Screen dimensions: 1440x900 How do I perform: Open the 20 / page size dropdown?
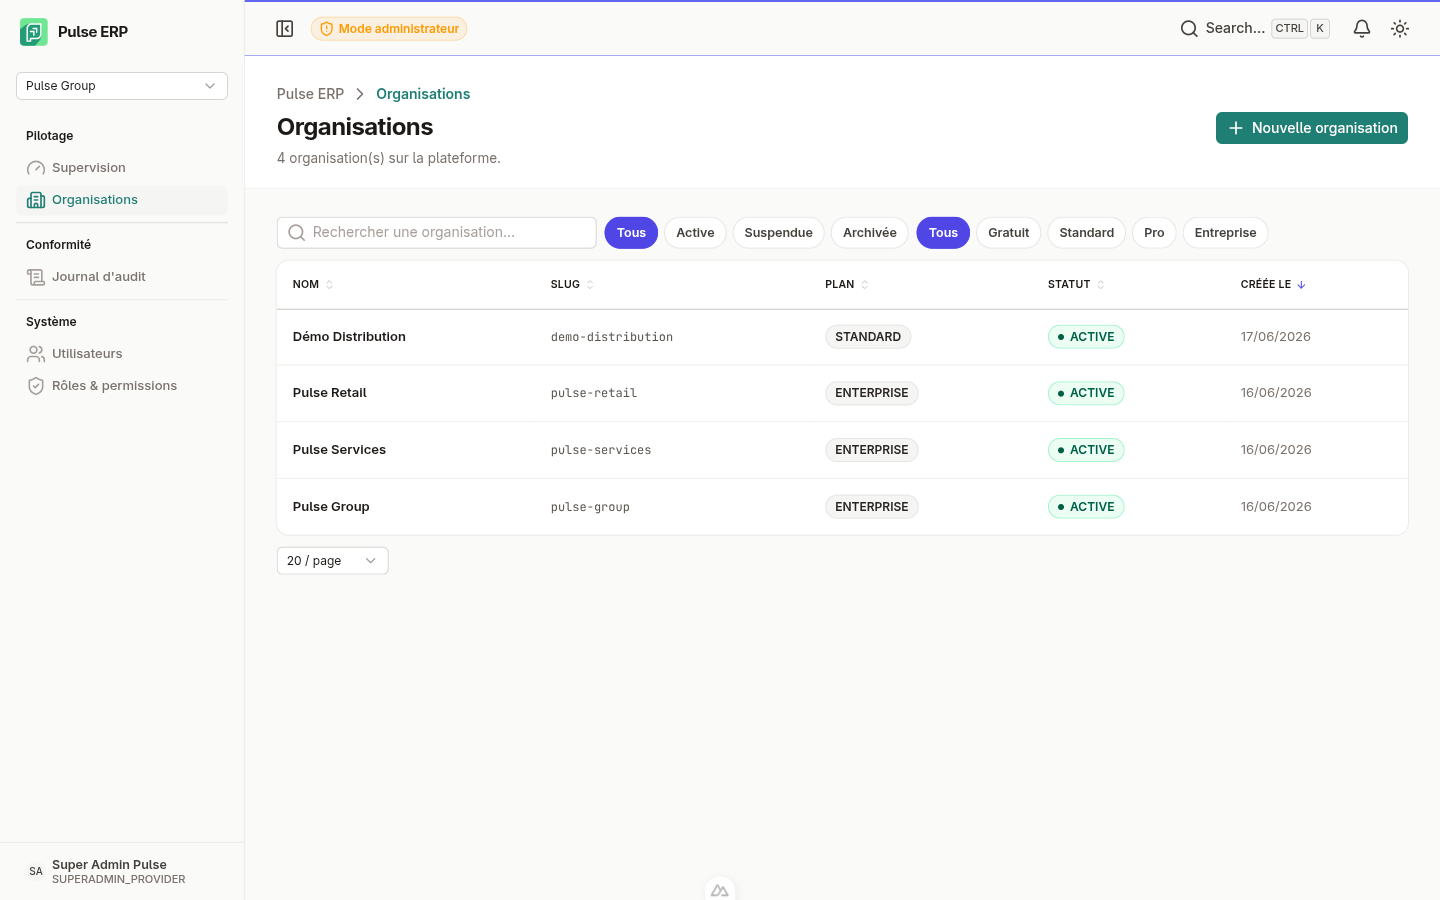coord(332,561)
